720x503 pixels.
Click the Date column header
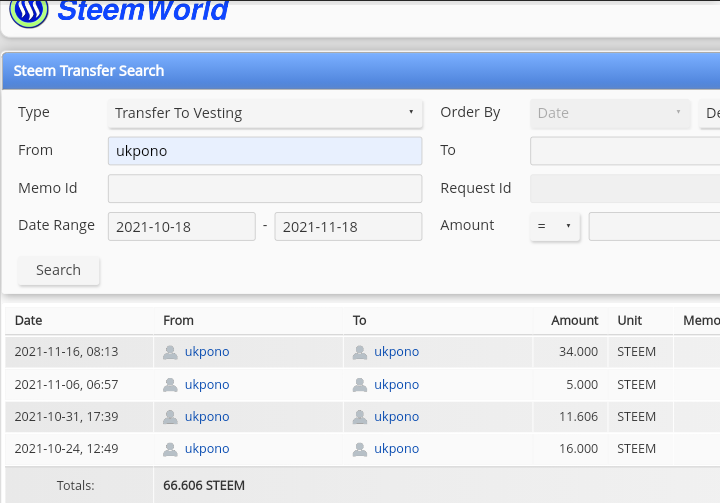[x=28, y=320]
